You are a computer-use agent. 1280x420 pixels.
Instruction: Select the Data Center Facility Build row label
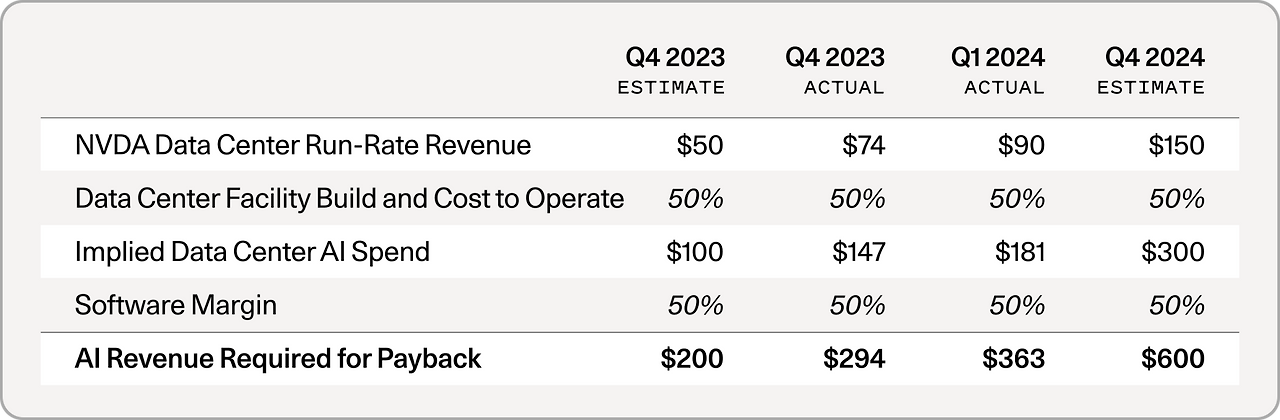tap(349, 198)
